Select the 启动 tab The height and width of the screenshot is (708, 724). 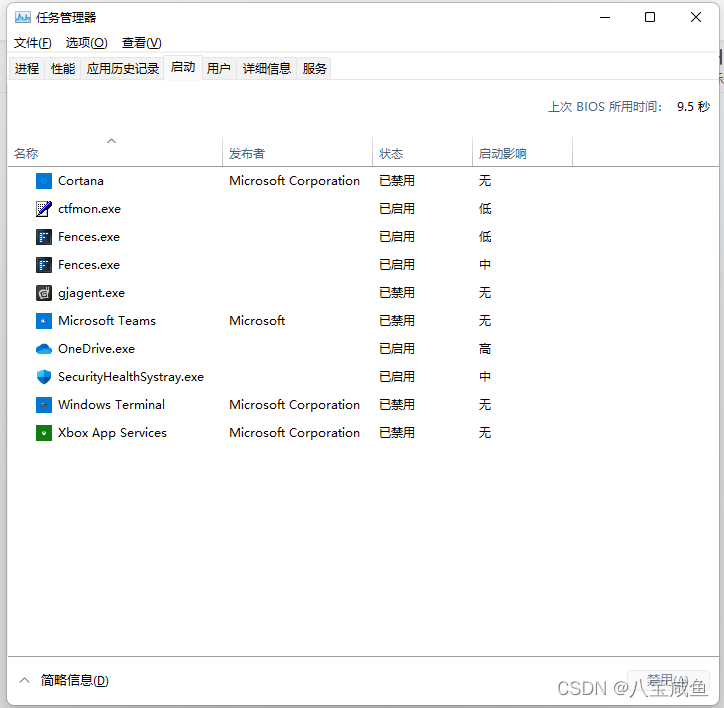[183, 67]
